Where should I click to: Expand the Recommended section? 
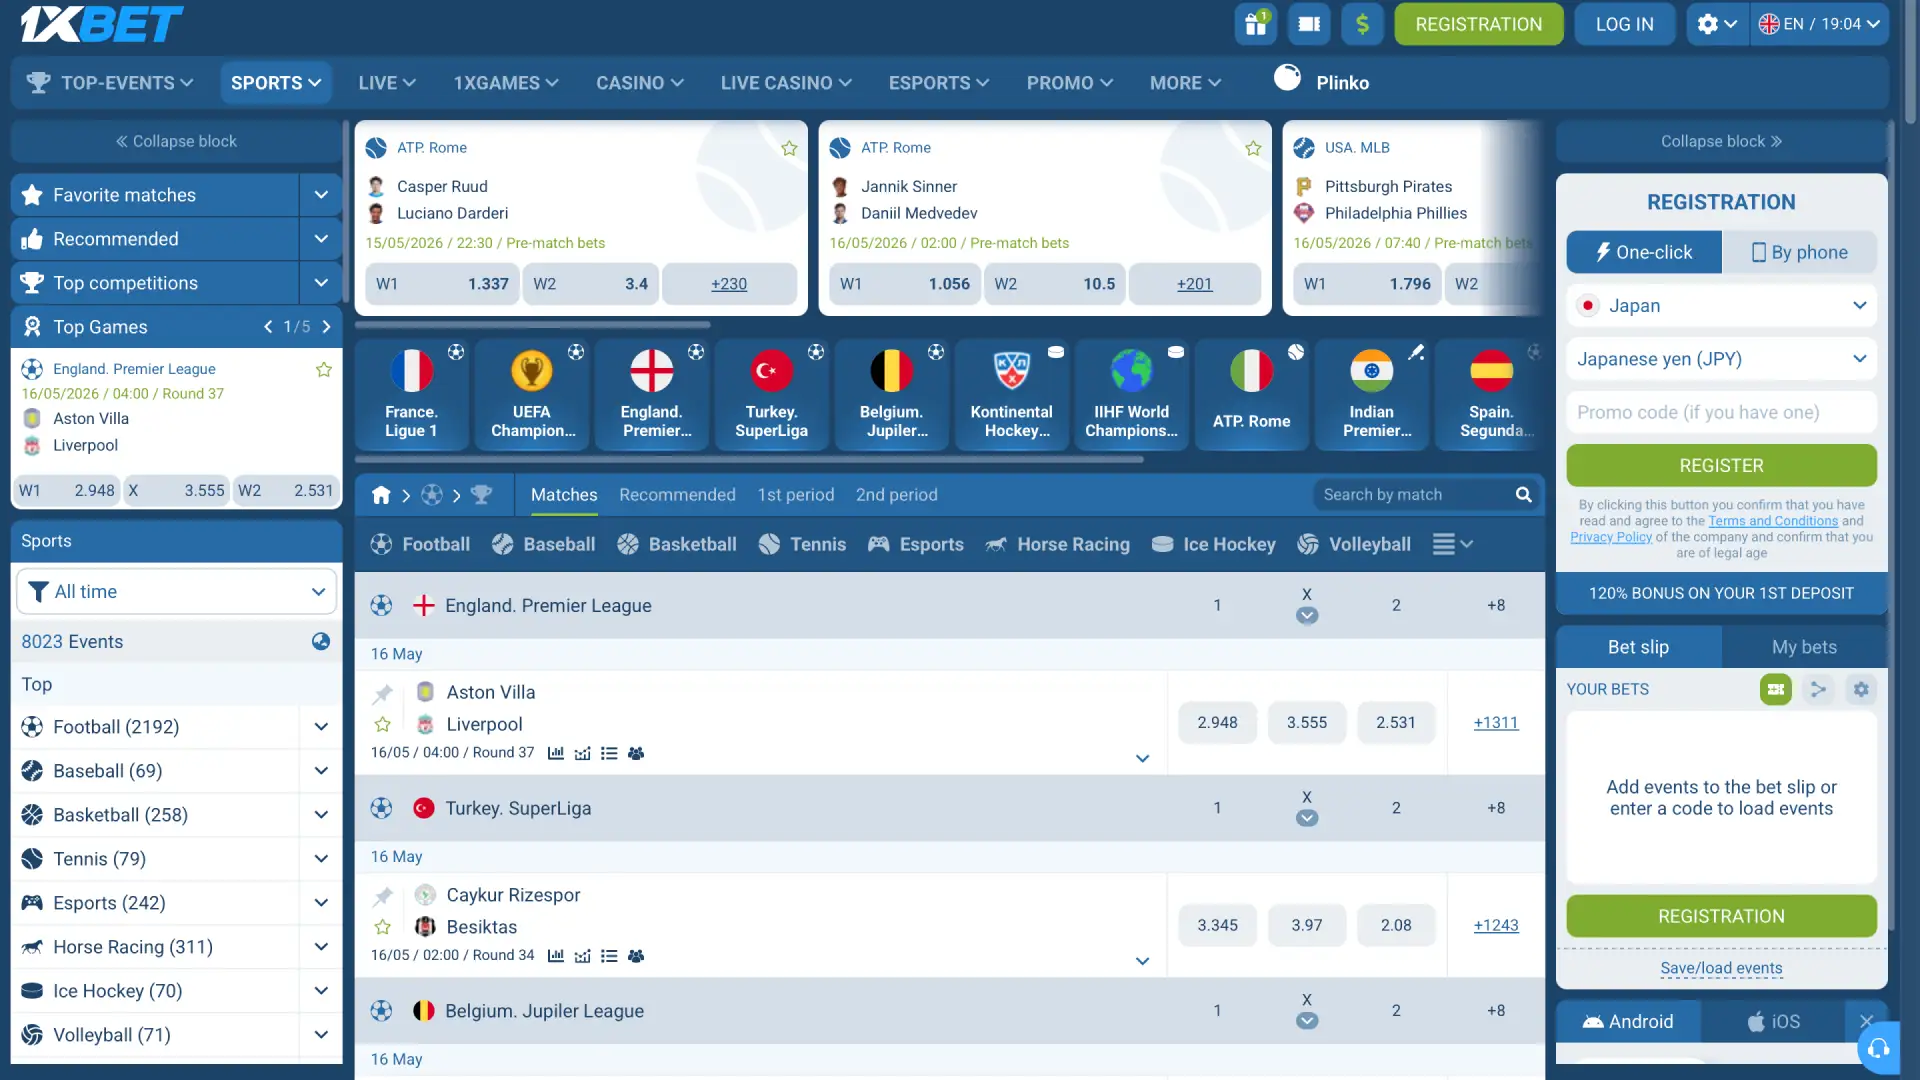(x=321, y=239)
